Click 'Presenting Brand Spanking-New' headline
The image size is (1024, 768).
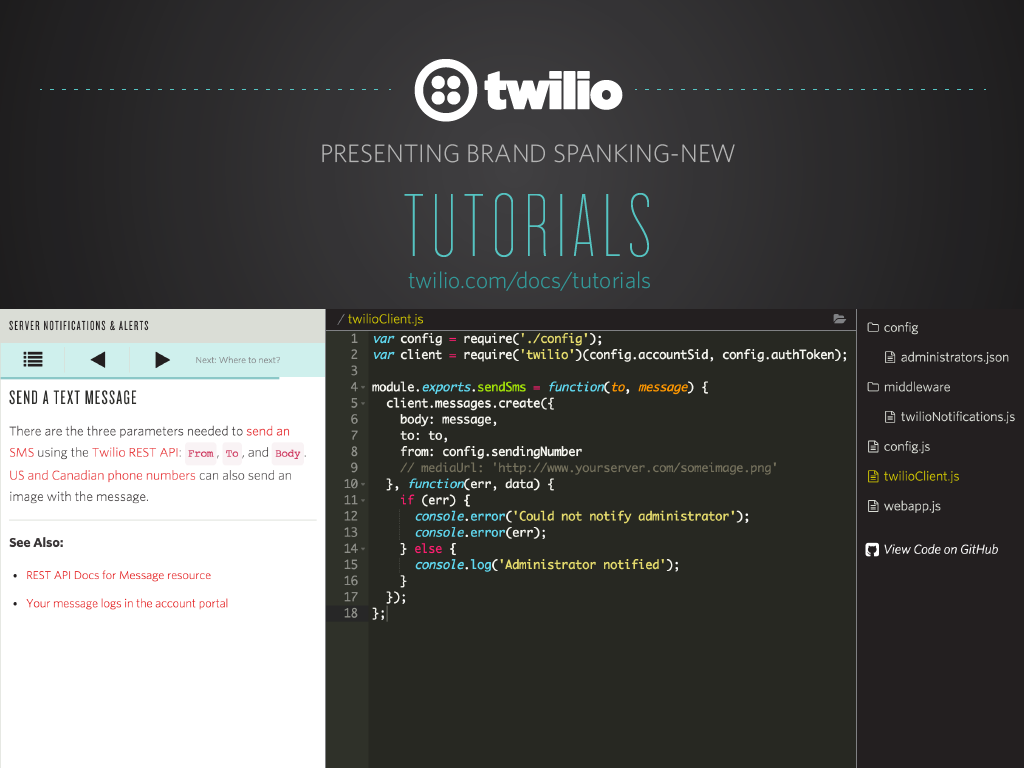(528, 154)
